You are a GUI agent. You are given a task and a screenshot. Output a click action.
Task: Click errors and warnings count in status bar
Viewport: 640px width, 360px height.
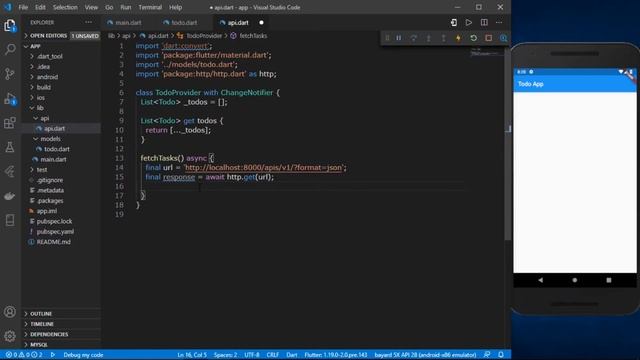coord(24,355)
